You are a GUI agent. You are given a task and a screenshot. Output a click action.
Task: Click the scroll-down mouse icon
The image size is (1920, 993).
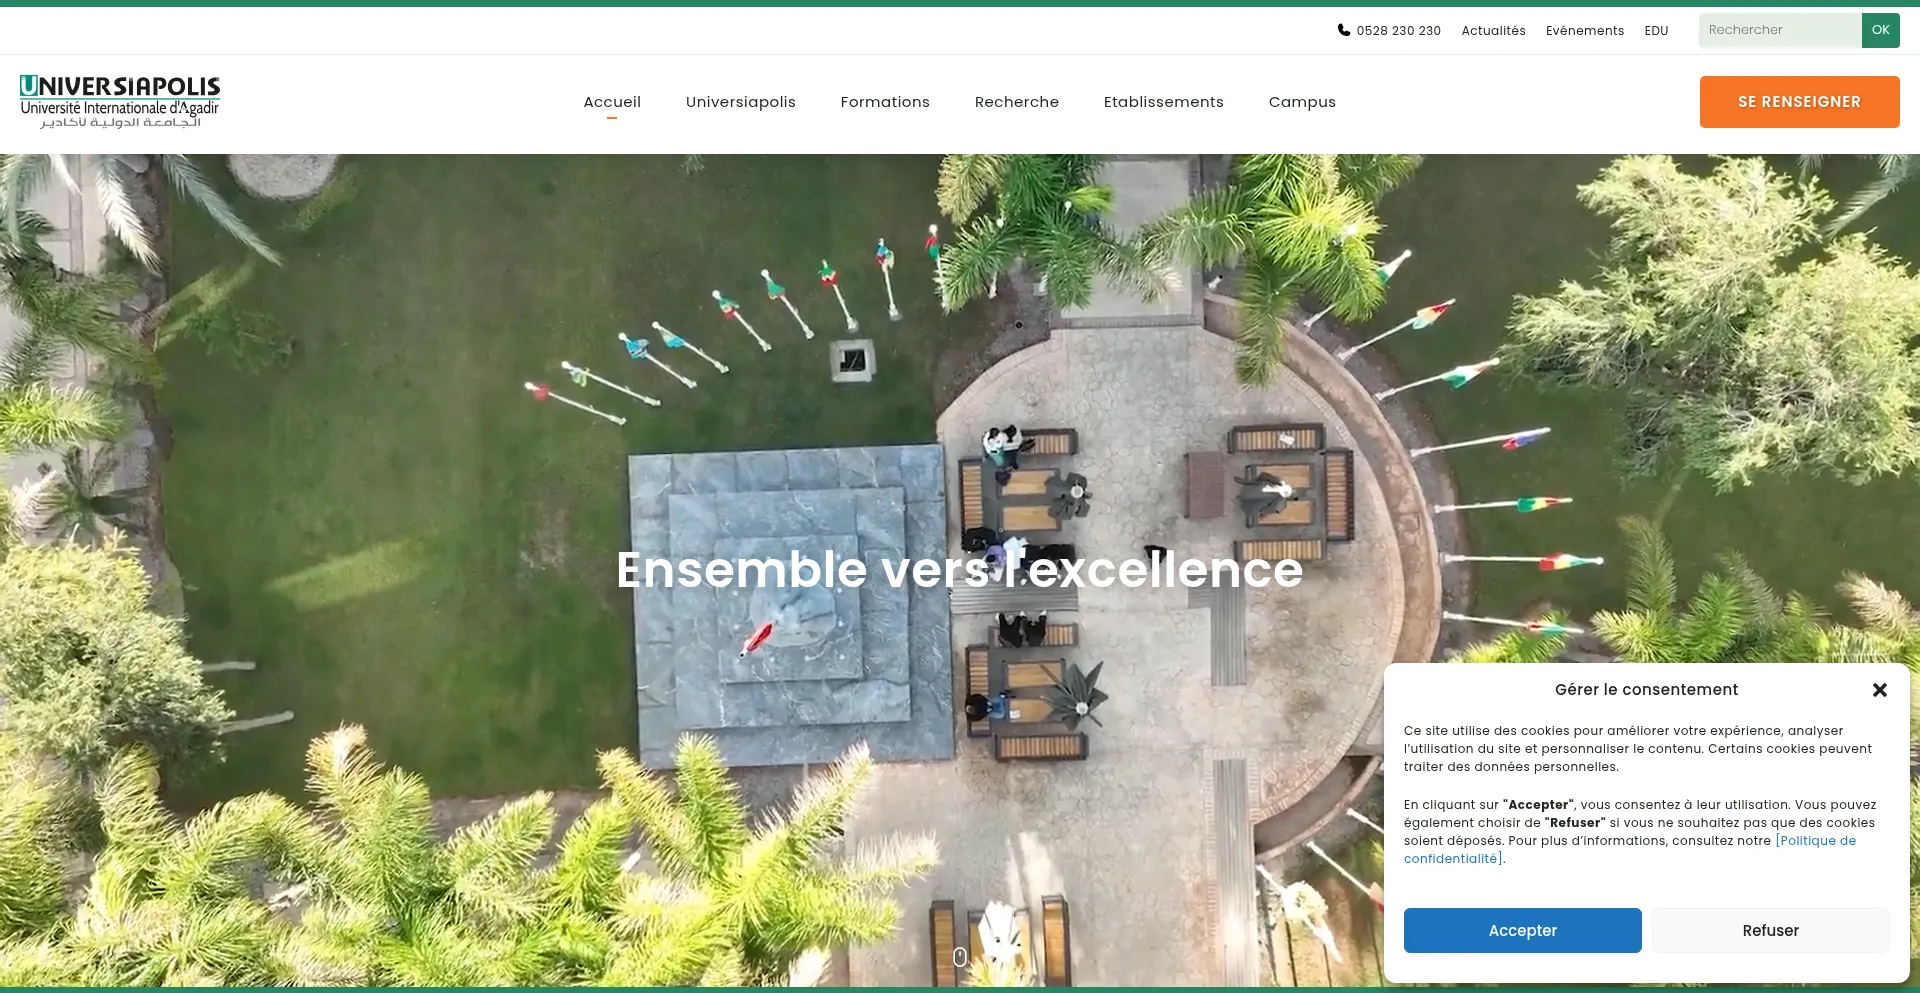[x=960, y=957]
